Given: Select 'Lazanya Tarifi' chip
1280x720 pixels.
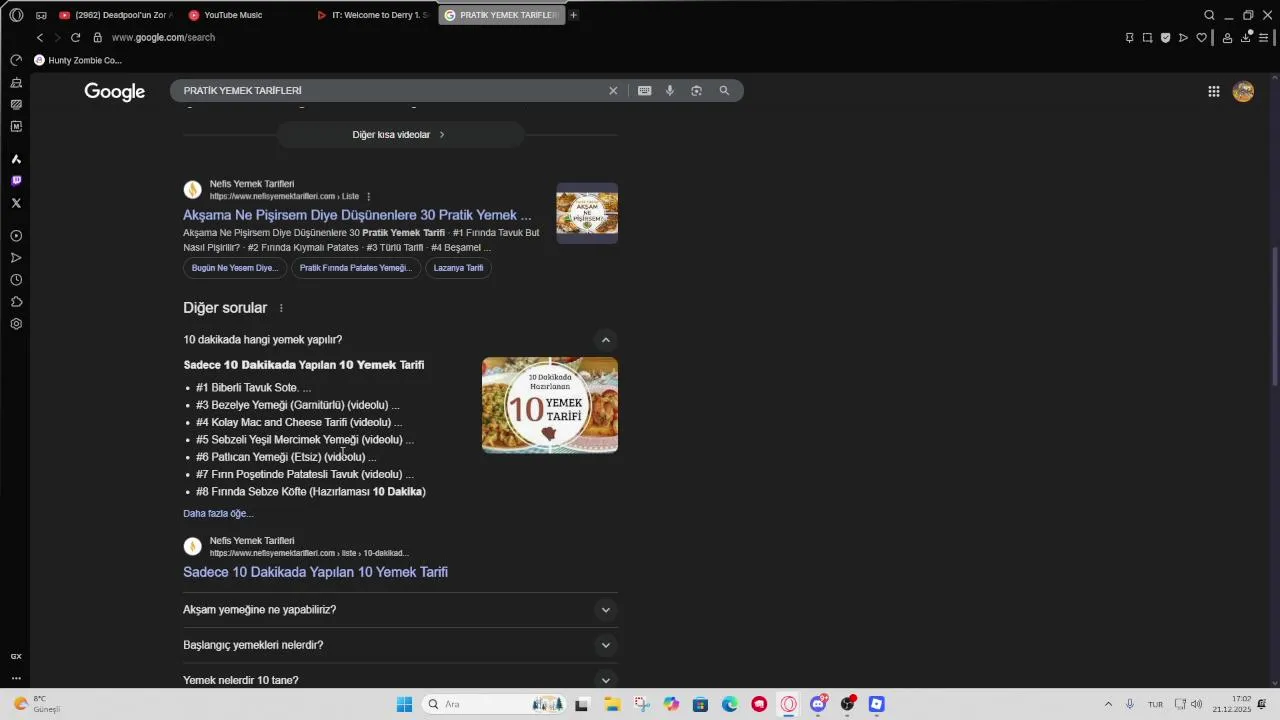Looking at the screenshot, I should 458,268.
